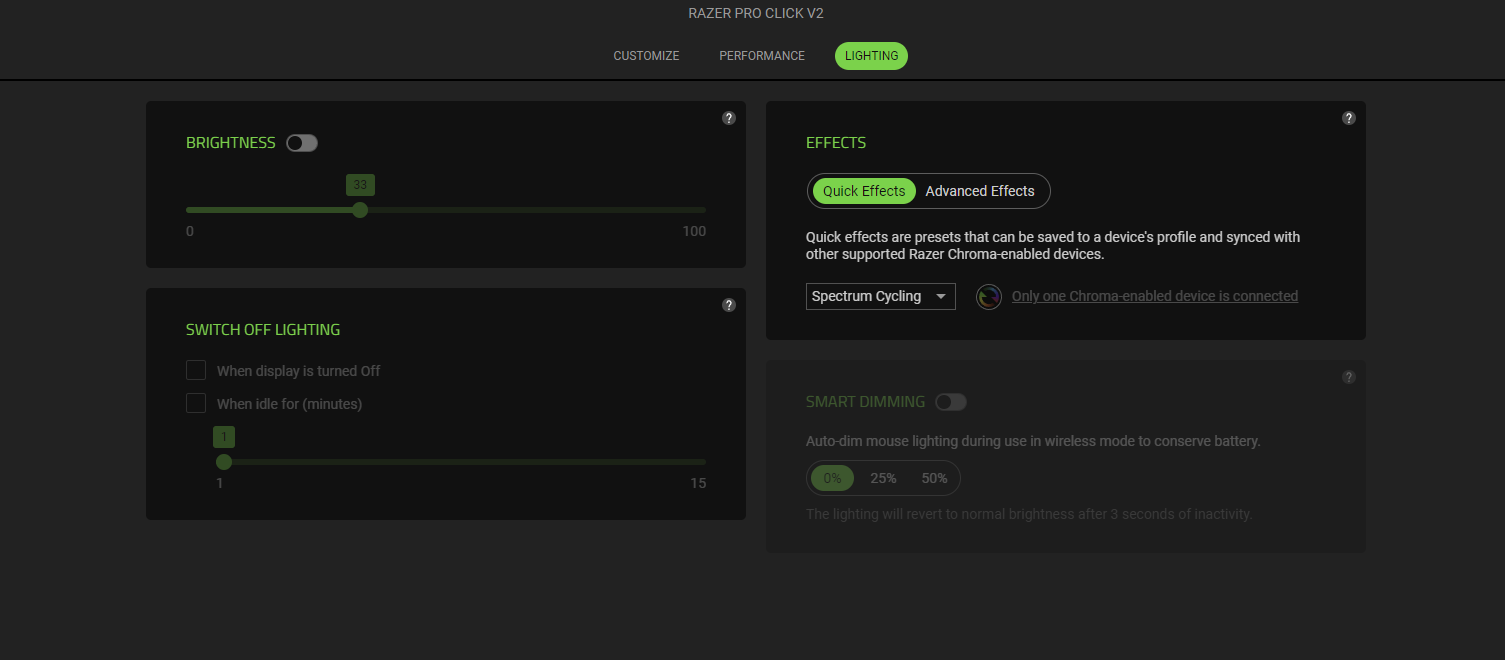Open the Smart Dimming help icon
The width and height of the screenshot is (1505, 660).
pos(1349,377)
